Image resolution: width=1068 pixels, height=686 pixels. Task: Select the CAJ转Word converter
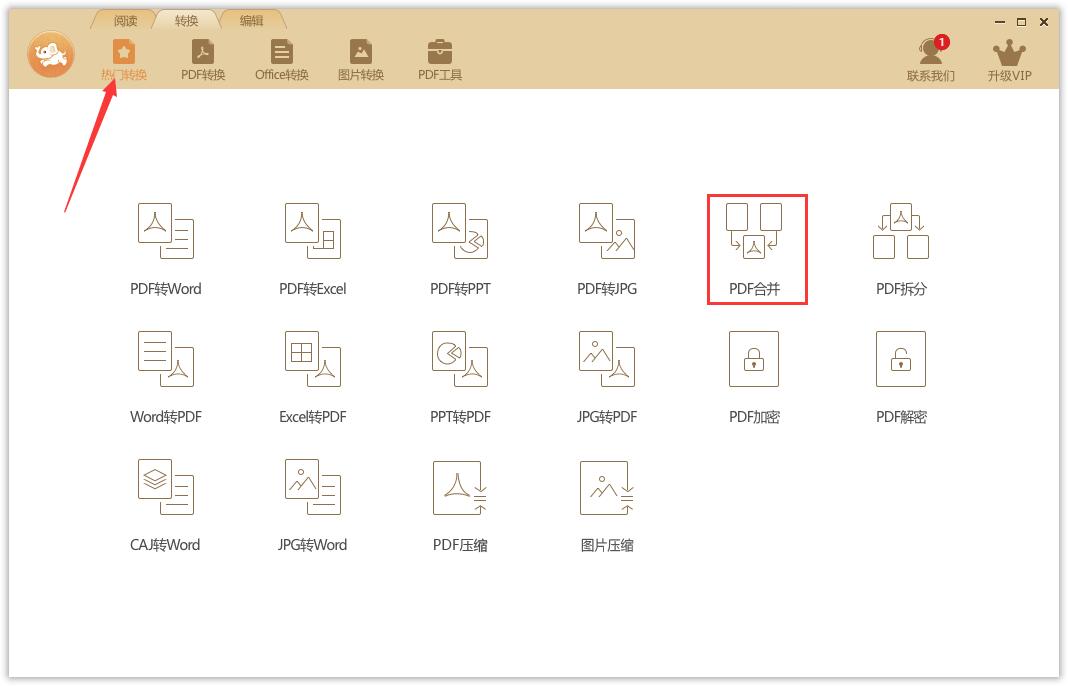166,504
